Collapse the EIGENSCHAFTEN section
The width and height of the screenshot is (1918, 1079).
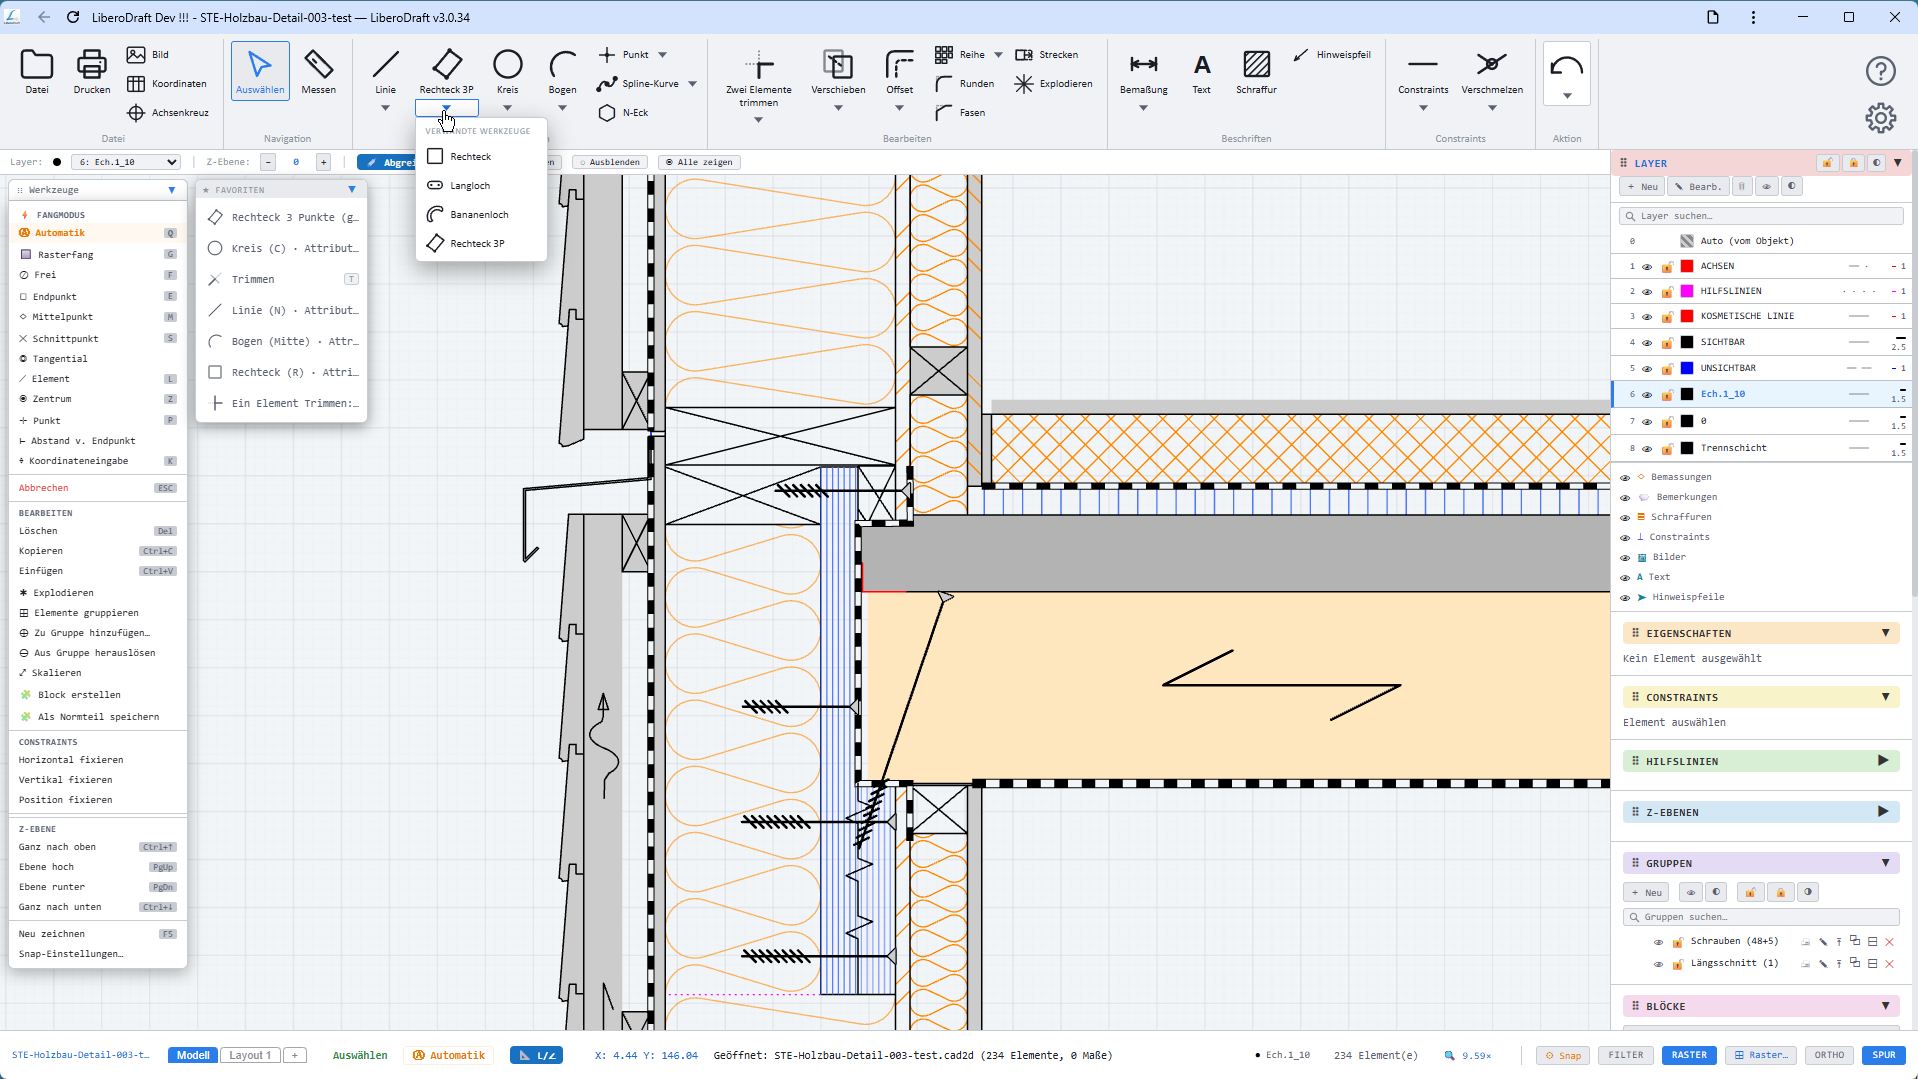pos(1886,633)
